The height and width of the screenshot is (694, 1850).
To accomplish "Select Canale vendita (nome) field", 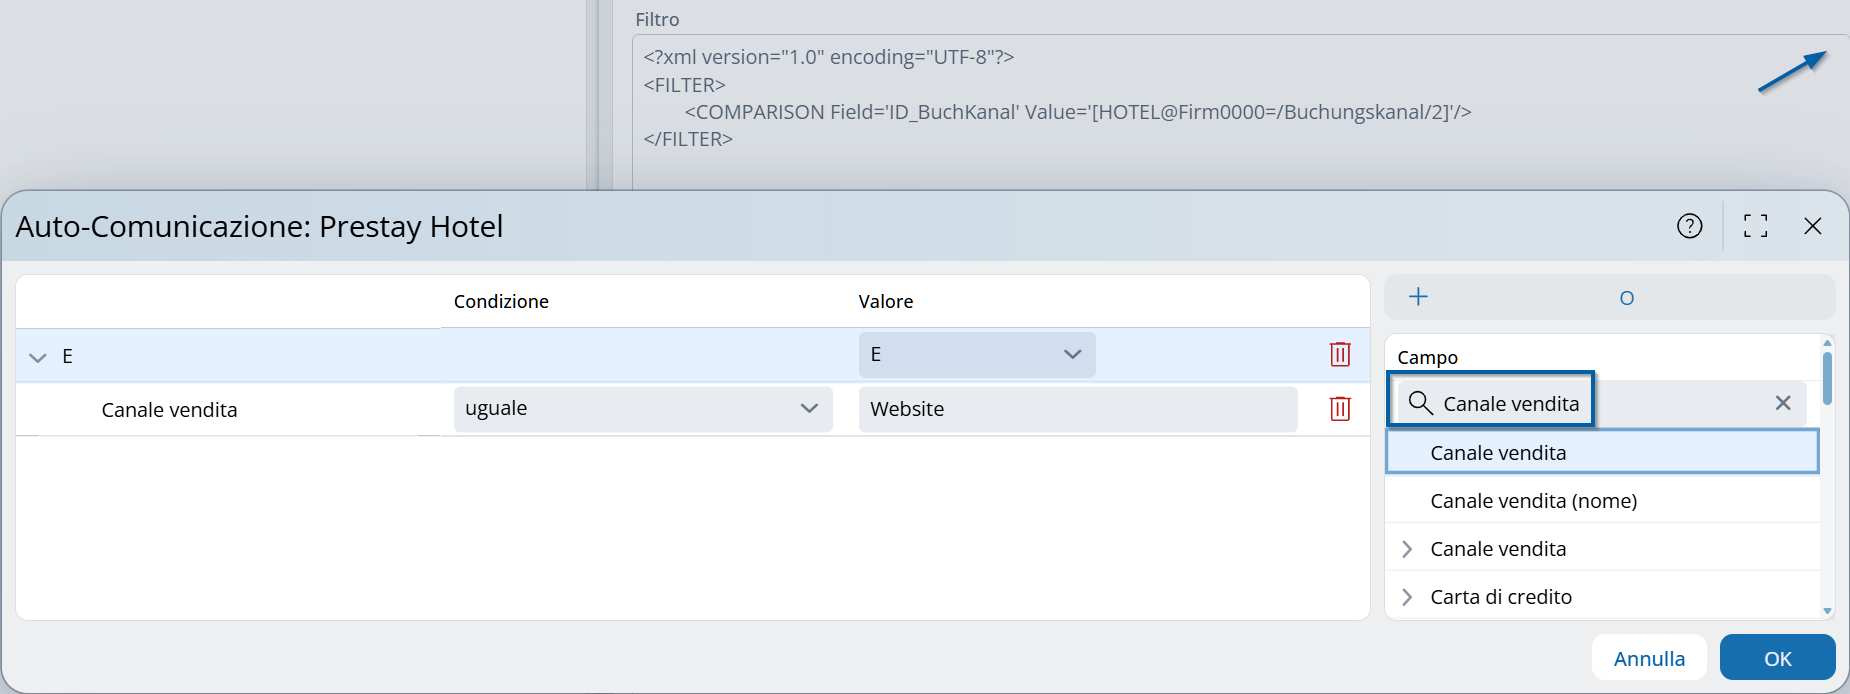I will [x=1533, y=501].
